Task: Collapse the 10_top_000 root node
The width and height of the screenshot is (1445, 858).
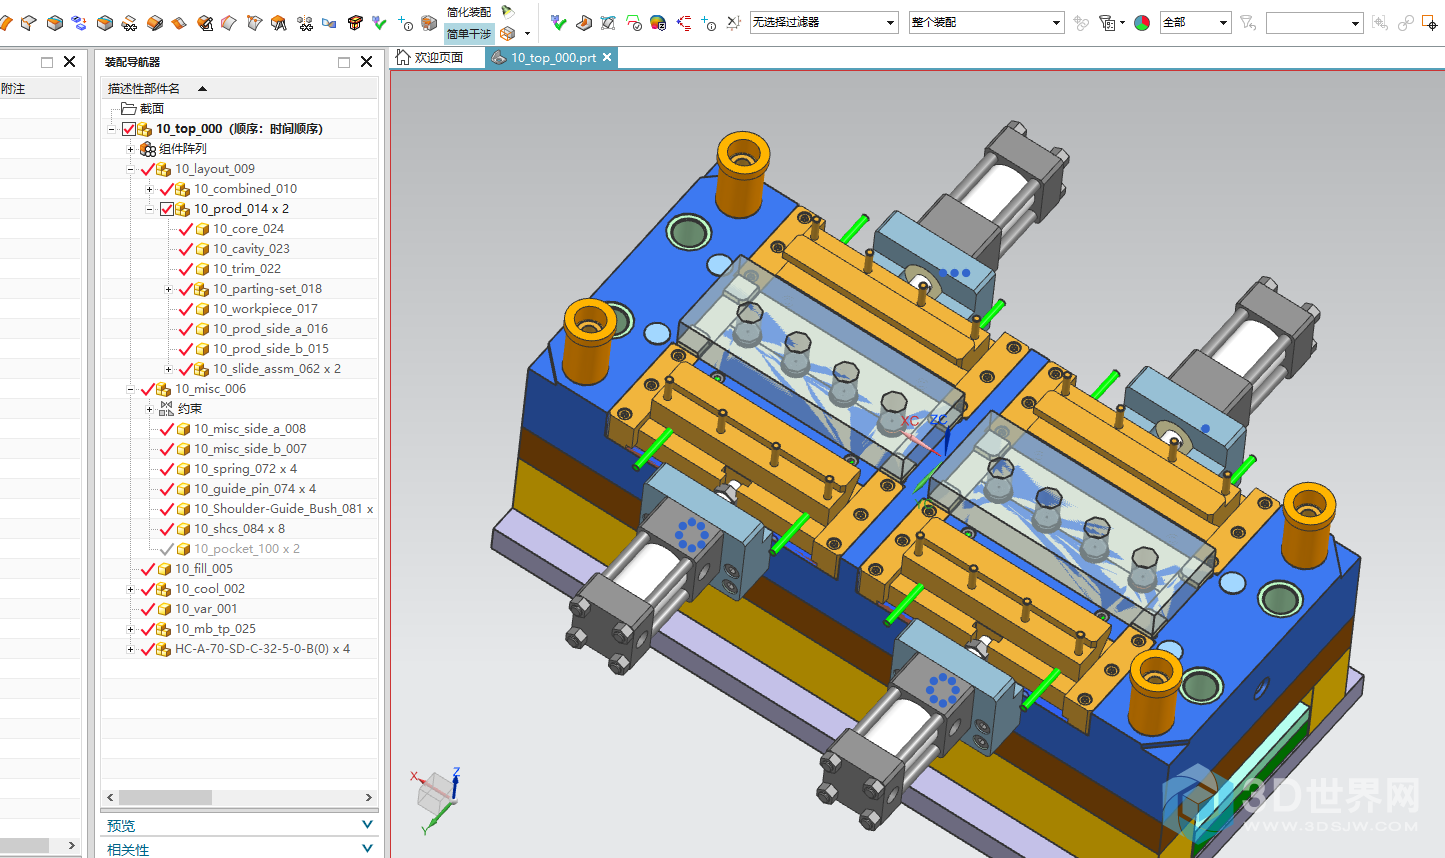Action: [x=112, y=129]
